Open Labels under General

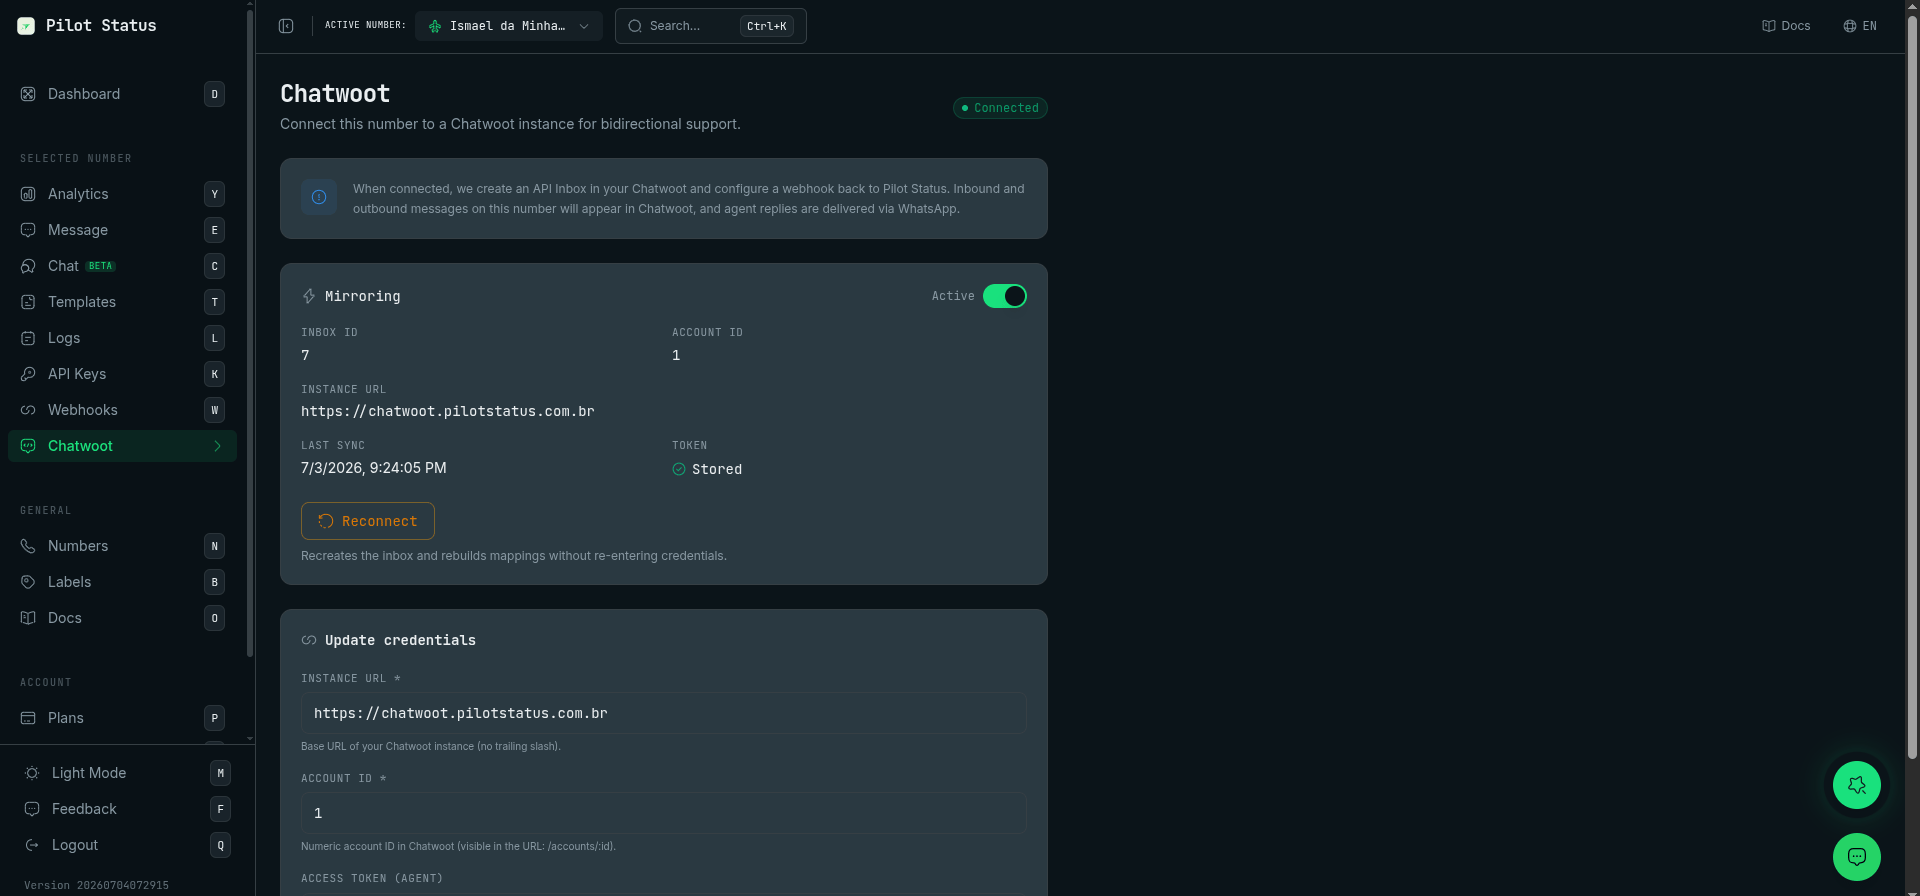(x=122, y=582)
